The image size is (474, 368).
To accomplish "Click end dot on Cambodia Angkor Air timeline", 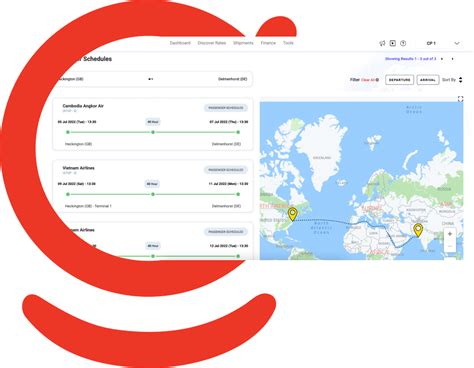I will (238, 132).
